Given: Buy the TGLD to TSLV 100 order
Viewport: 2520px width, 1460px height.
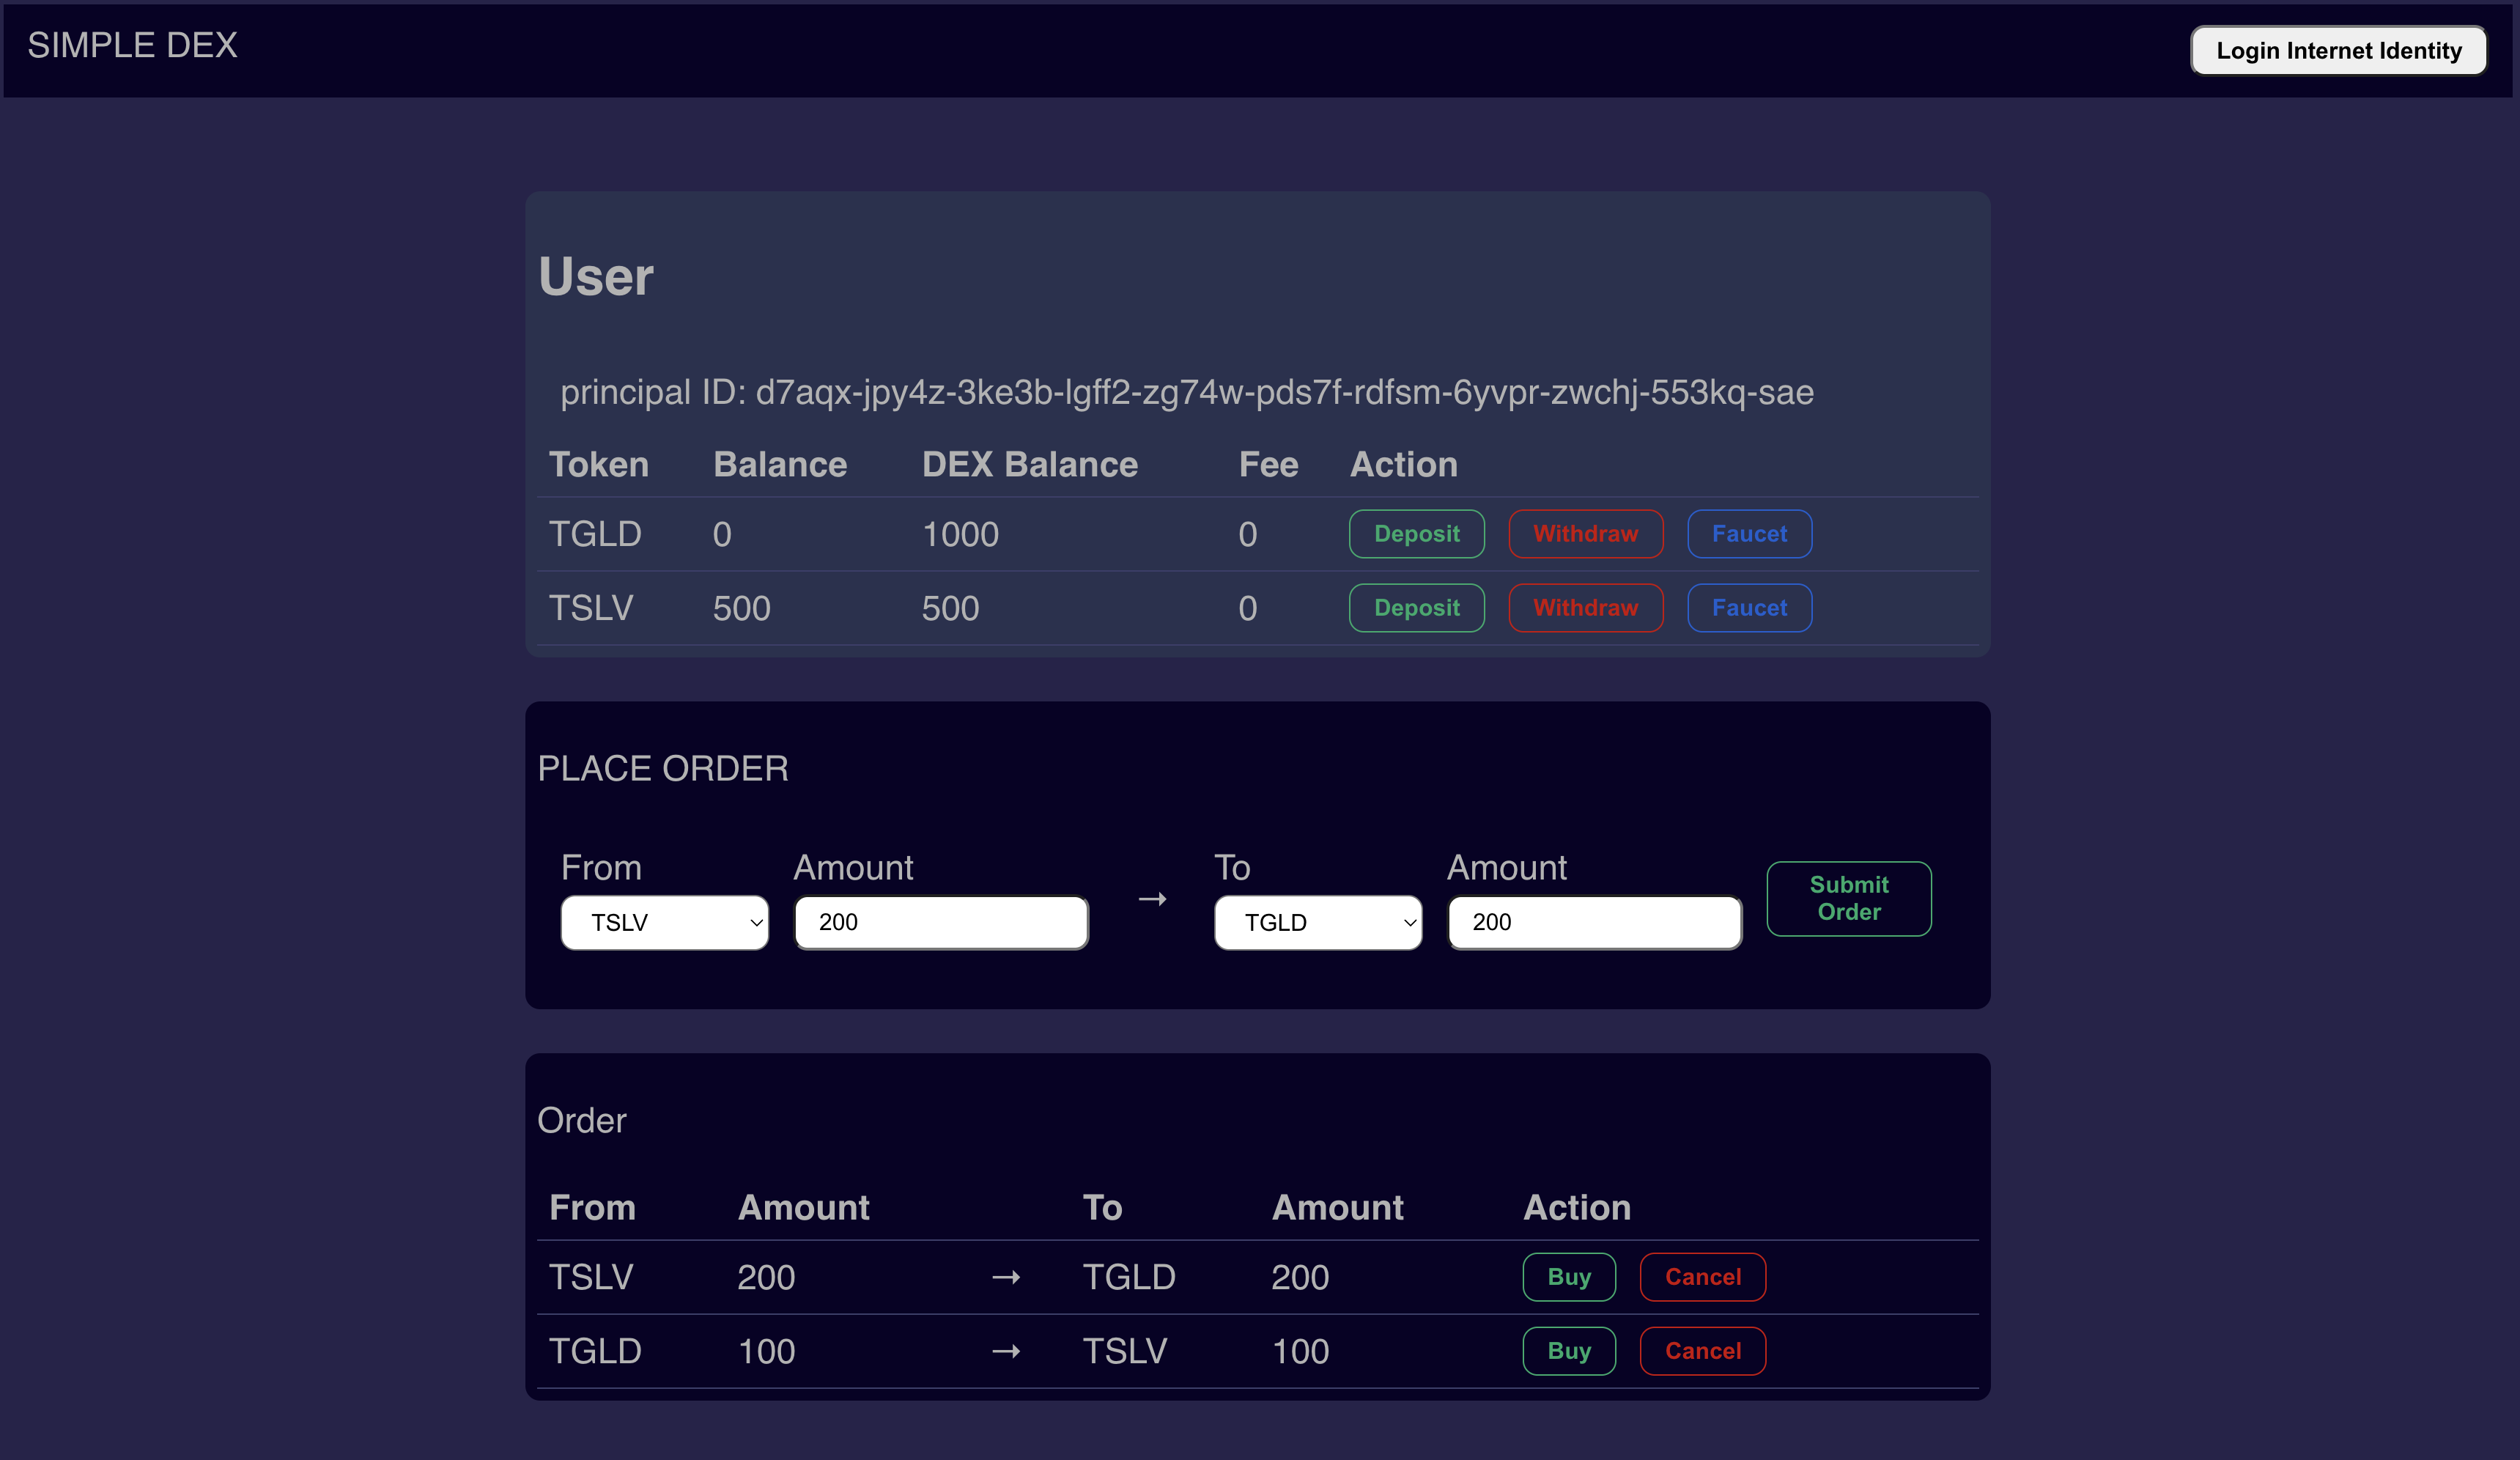Looking at the screenshot, I should 1568,1351.
